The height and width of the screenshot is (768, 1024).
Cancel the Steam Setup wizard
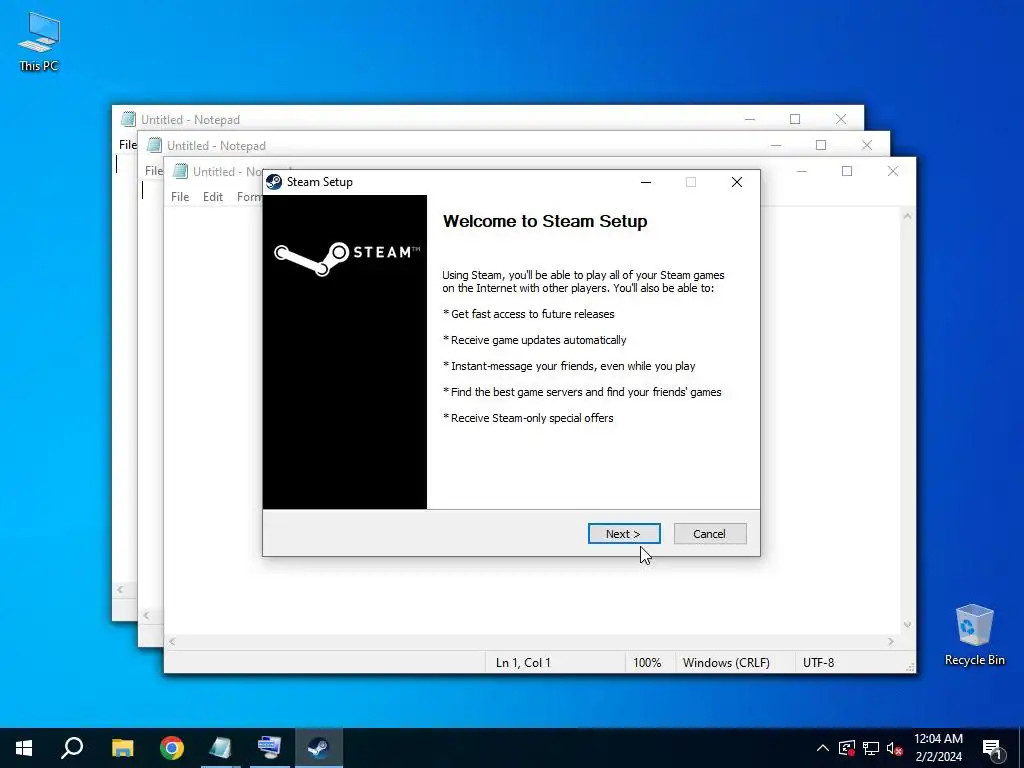[709, 534]
